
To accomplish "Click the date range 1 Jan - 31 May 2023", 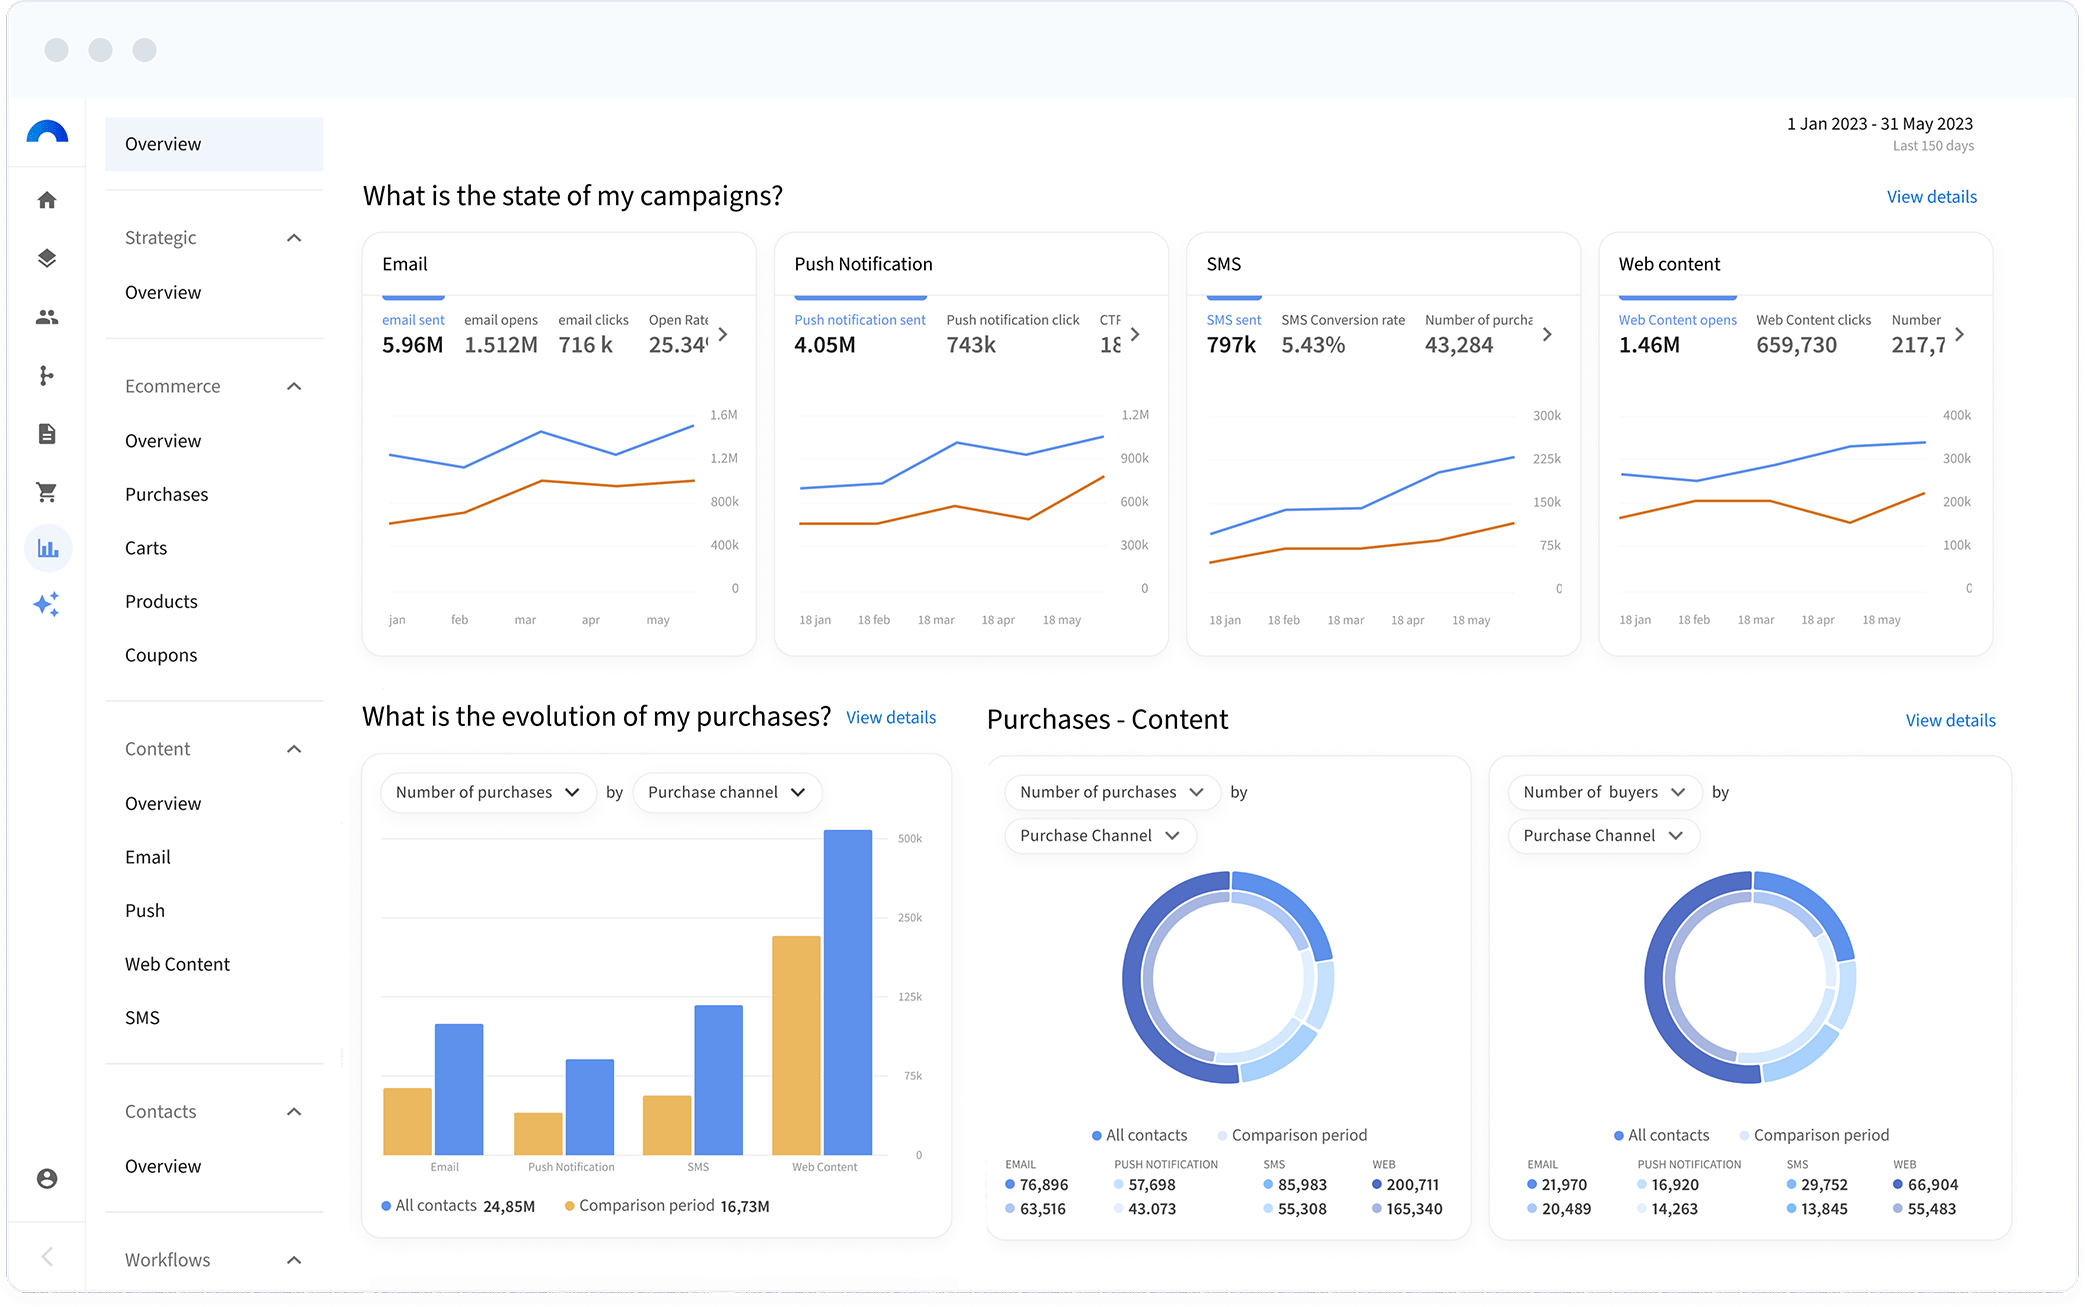I will 1879,124.
